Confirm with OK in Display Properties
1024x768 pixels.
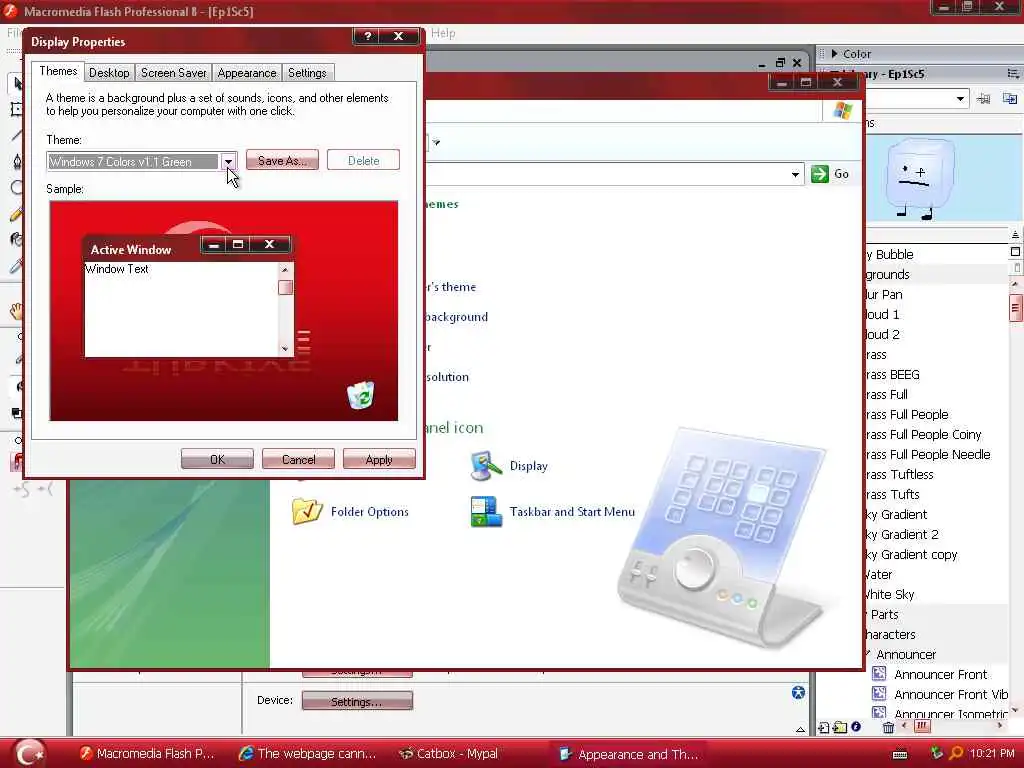pos(217,459)
